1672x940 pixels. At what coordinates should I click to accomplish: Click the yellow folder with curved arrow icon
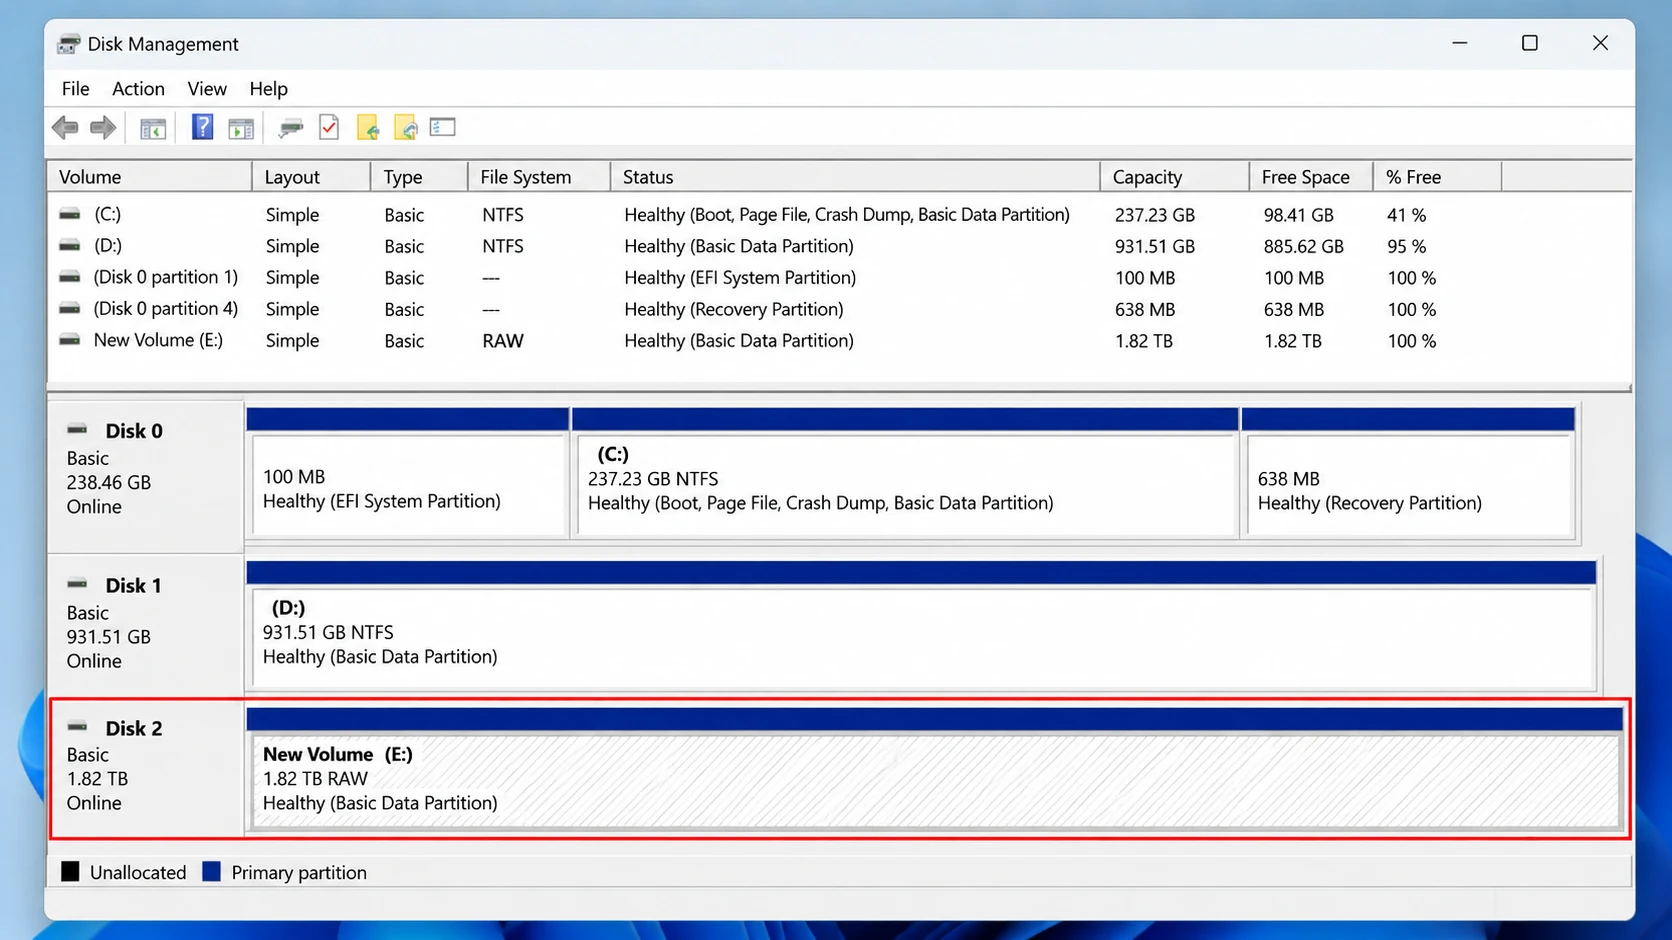click(x=406, y=128)
